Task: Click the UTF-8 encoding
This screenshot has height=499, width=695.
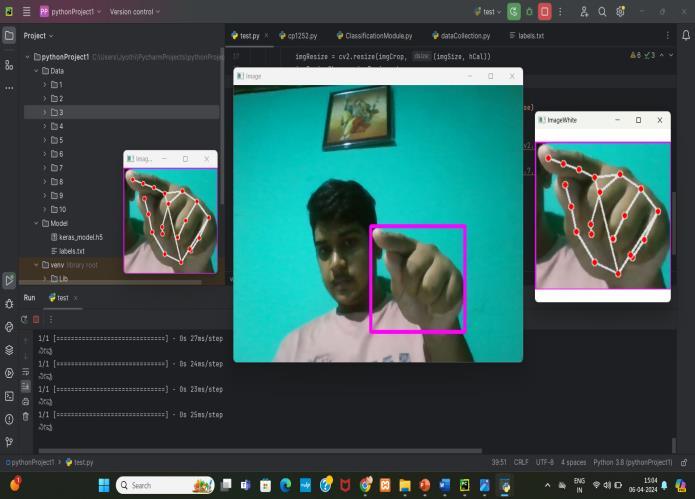Action: (x=545, y=462)
